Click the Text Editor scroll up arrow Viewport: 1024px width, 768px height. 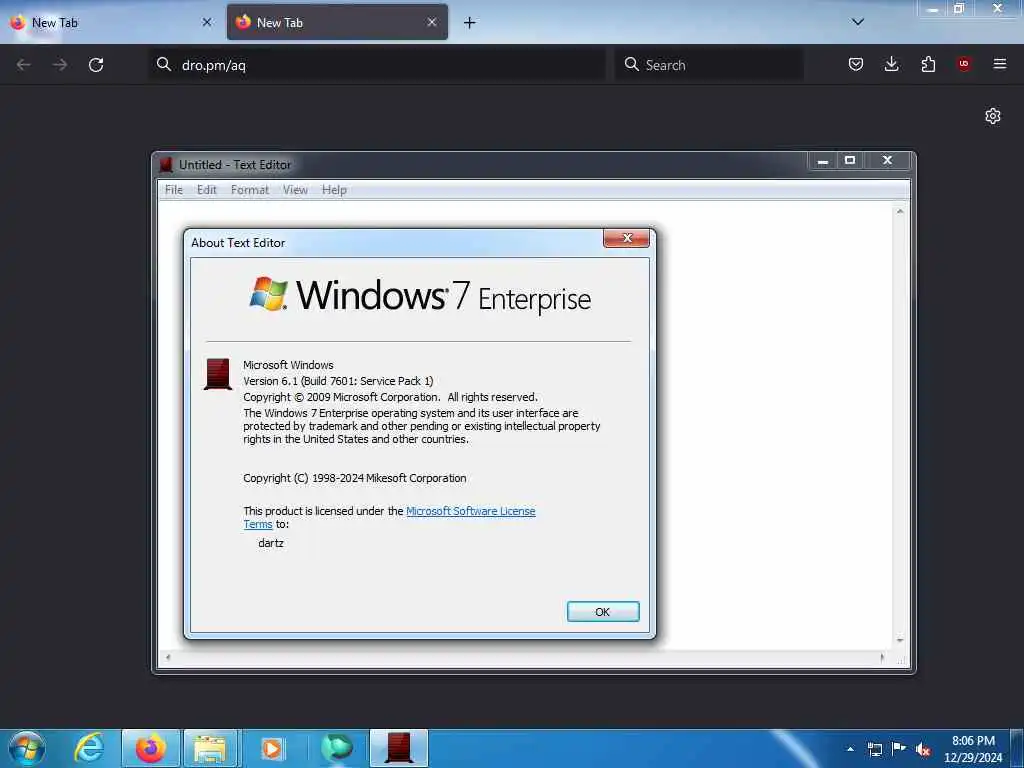[x=900, y=211]
